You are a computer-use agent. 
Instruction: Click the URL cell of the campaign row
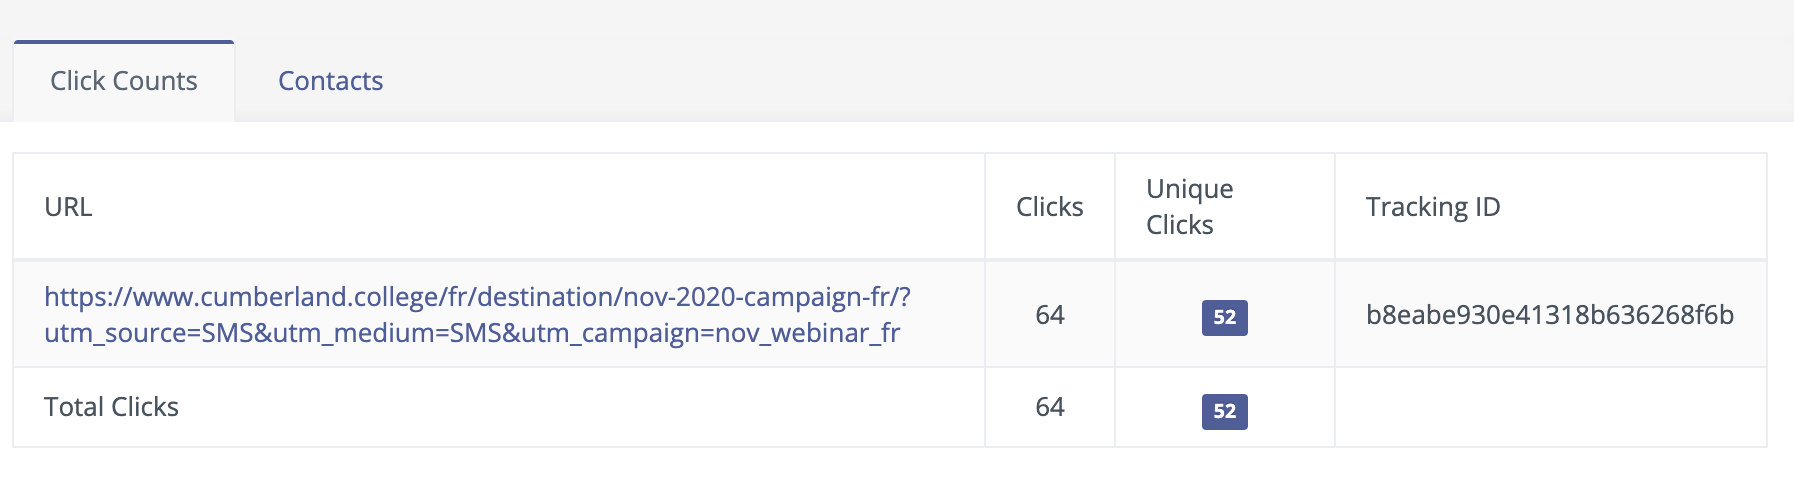(499, 314)
